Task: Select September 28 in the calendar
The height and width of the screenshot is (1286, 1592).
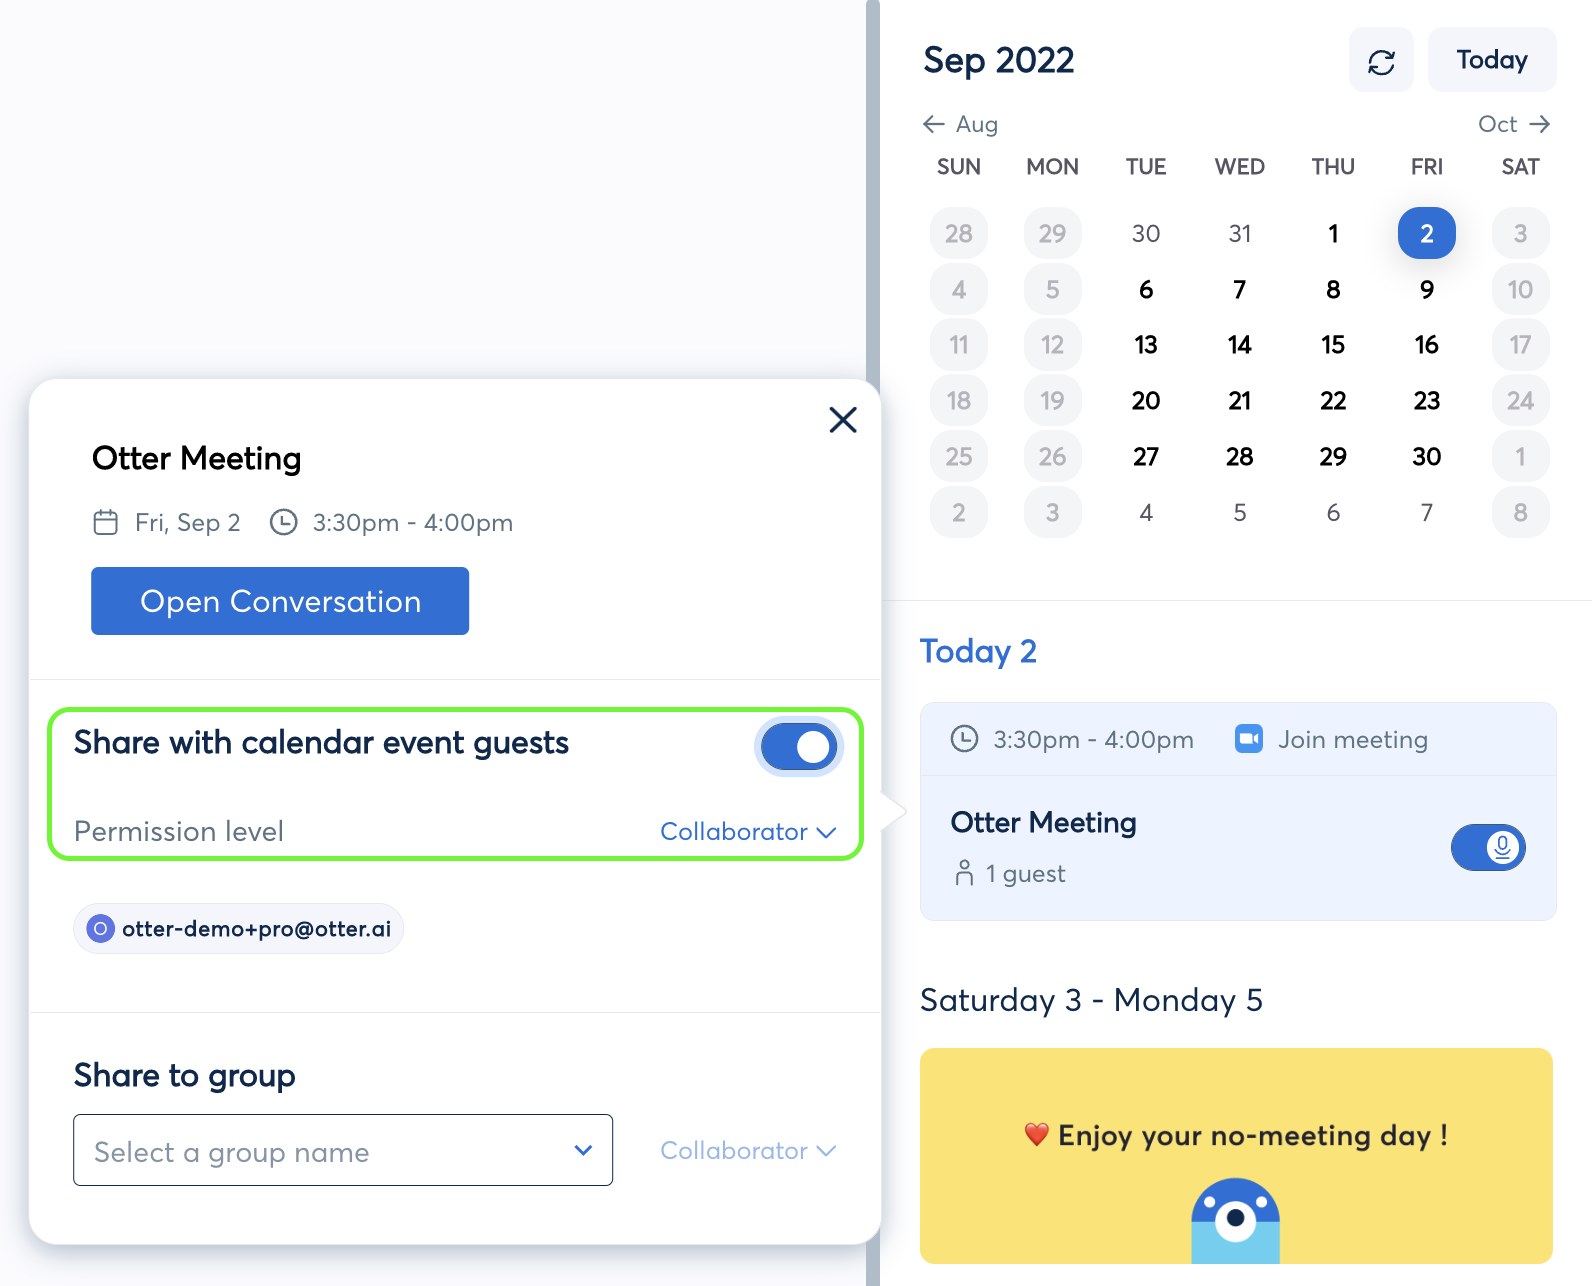Action: [x=1240, y=457]
